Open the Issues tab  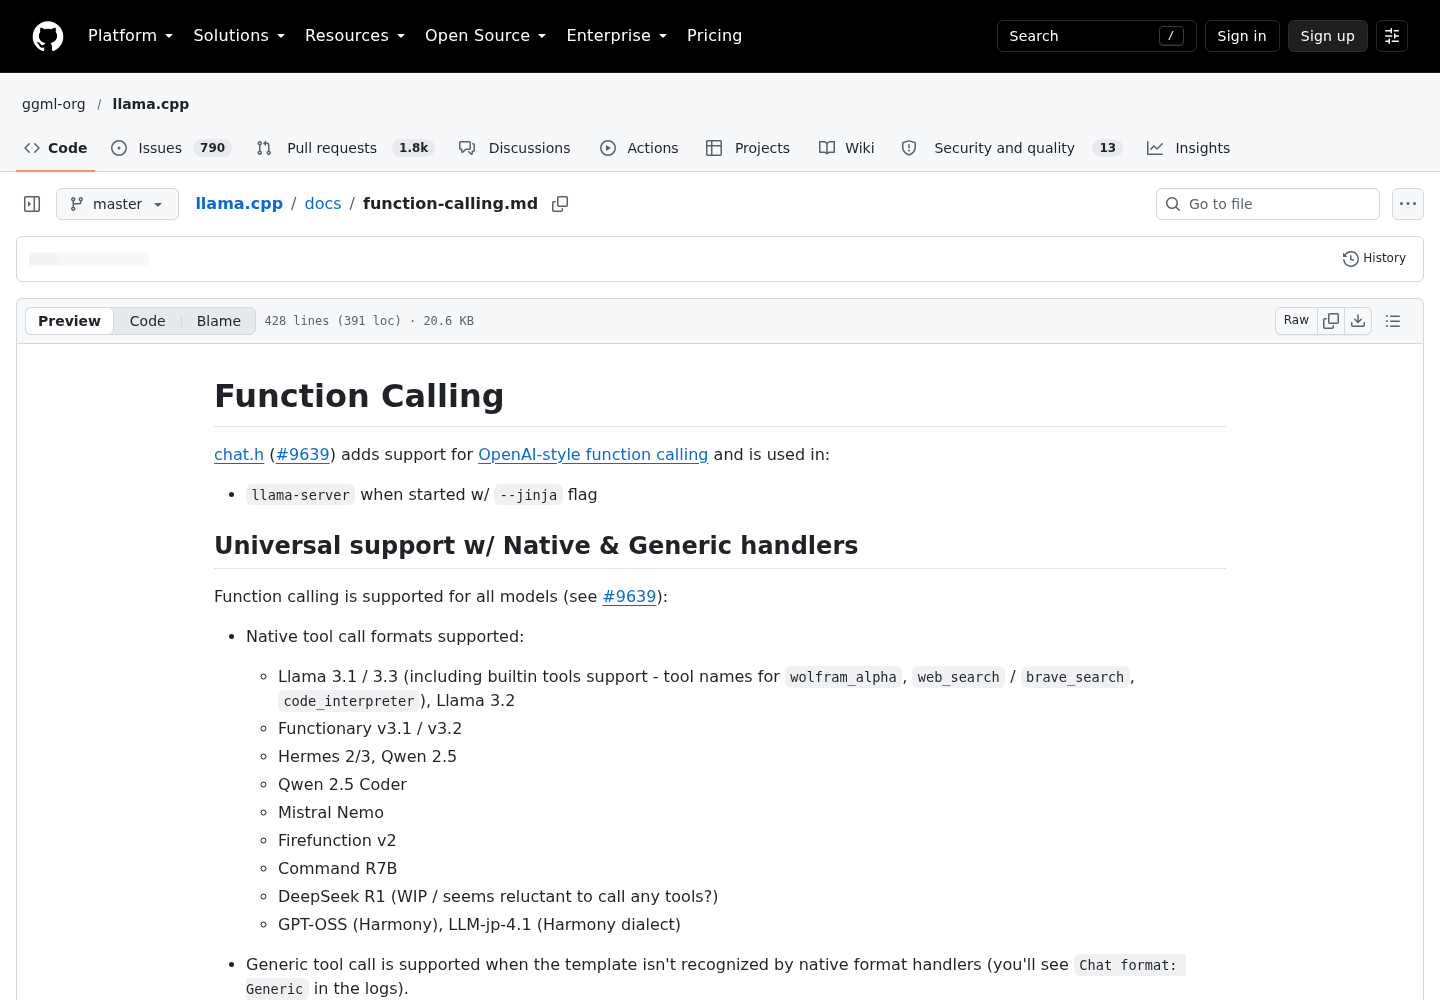click(x=171, y=148)
